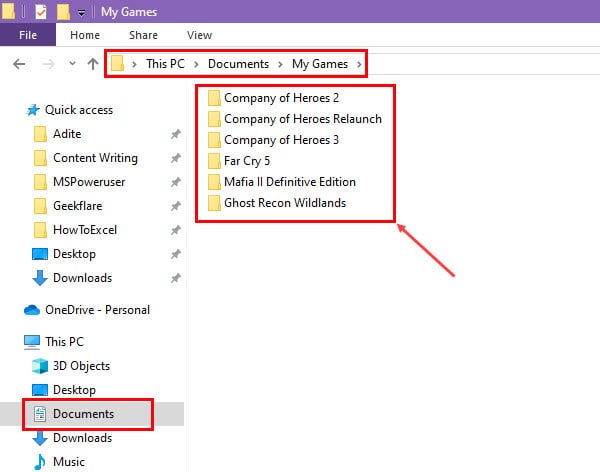600x472 pixels.
Task: Switch to the Home ribbon tab
Action: point(85,35)
